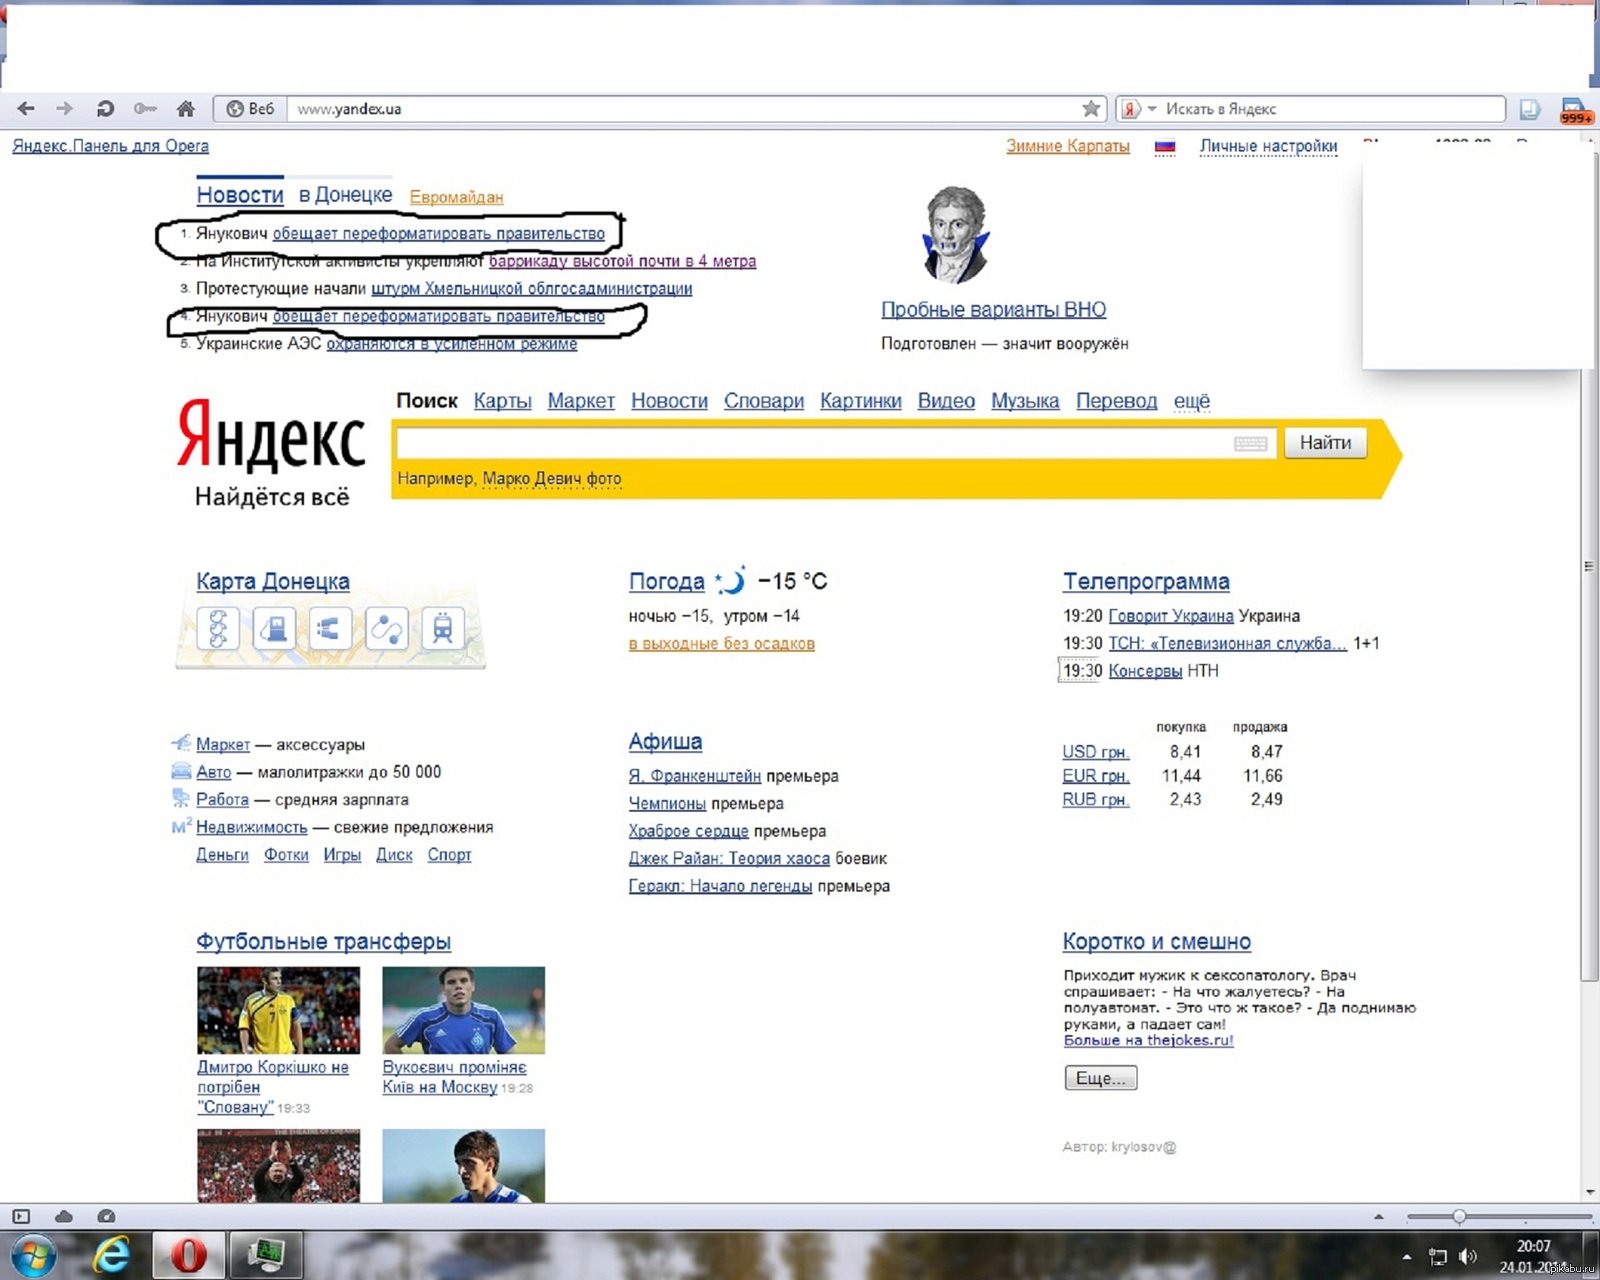Click the Веб globe badge in address bar
Image resolution: width=1600 pixels, height=1280 pixels.
[250, 109]
